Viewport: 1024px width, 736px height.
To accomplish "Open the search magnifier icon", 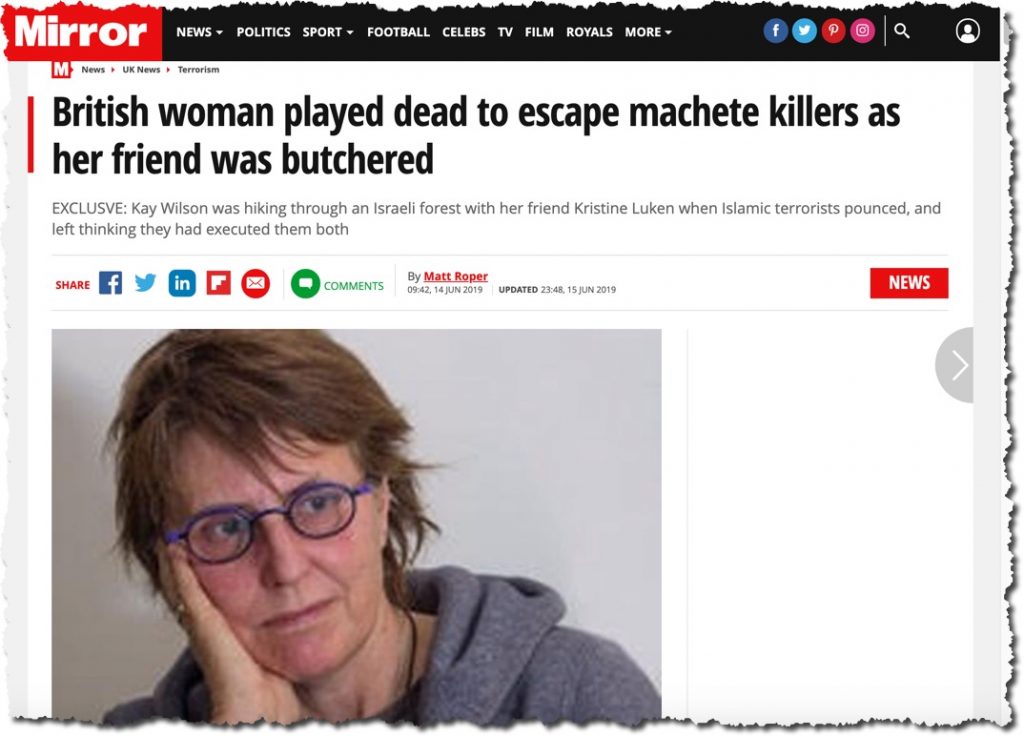I will 901,31.
